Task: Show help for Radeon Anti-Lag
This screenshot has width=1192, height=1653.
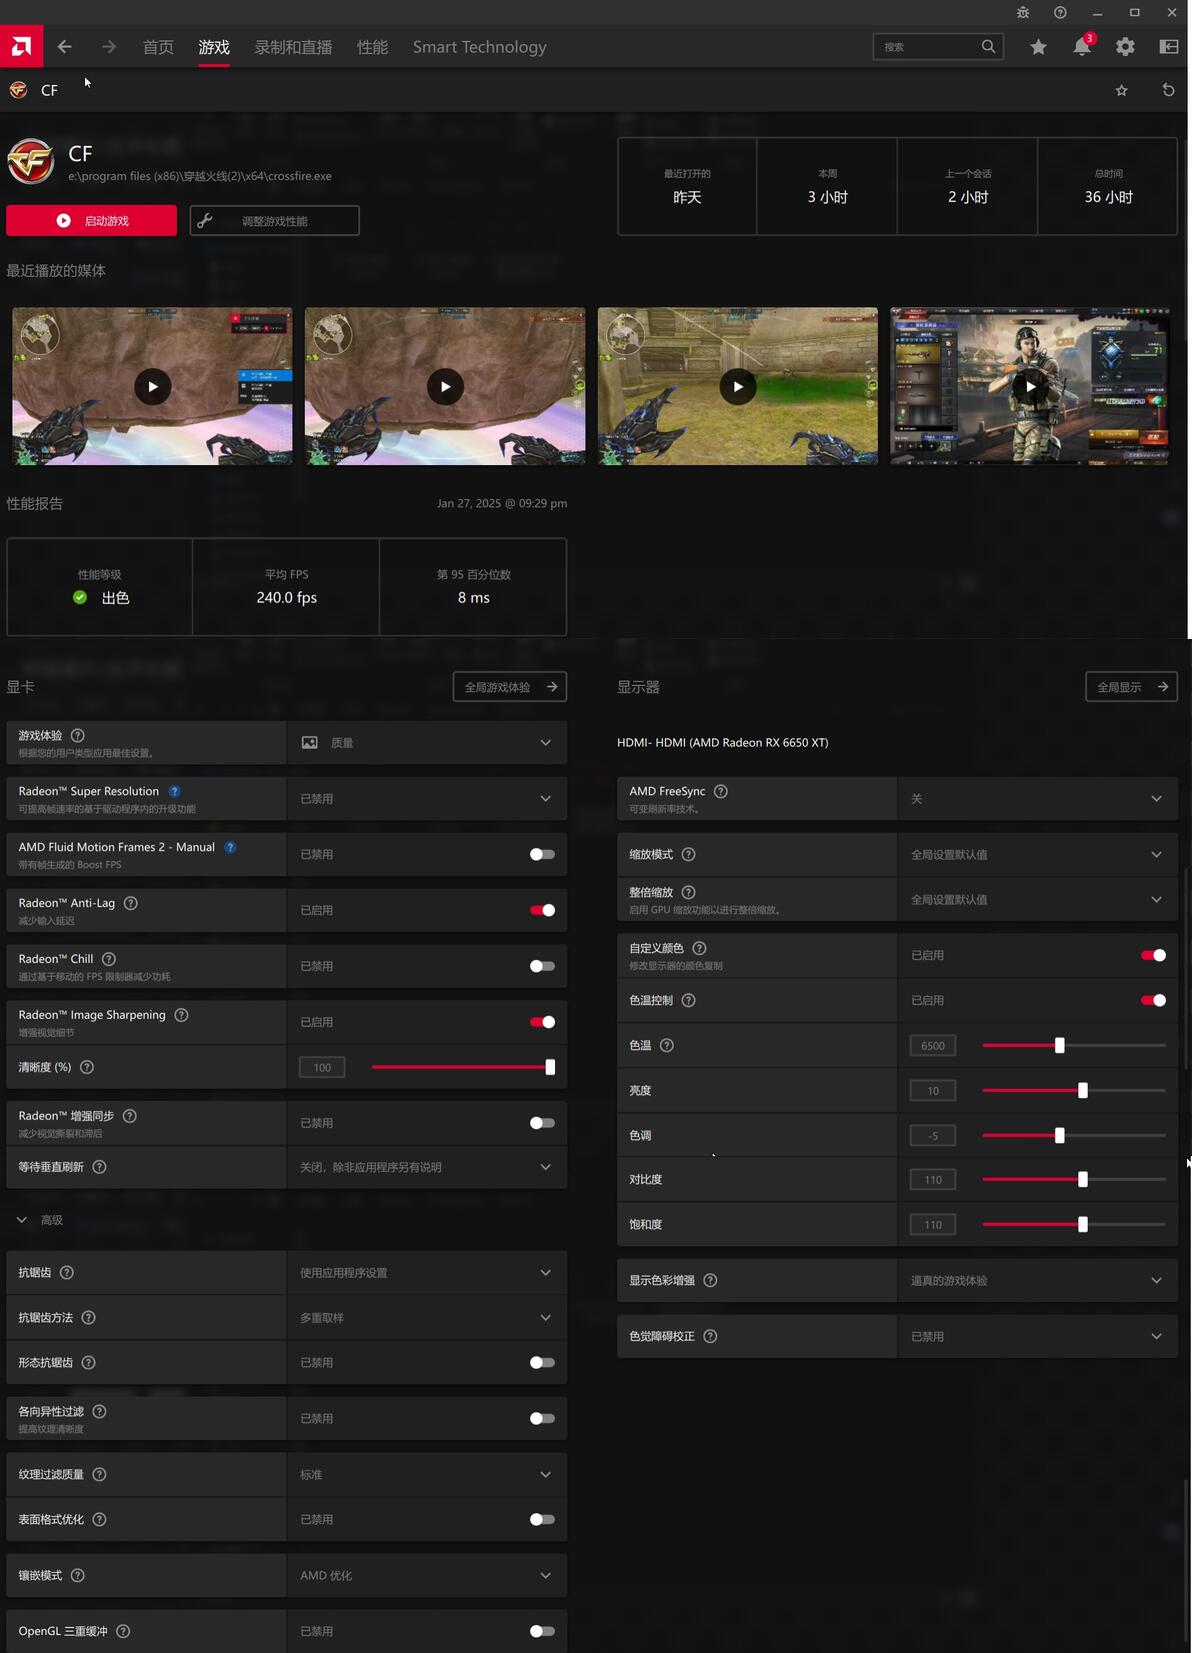Action: pyautogui.click(x=131, y=903)
